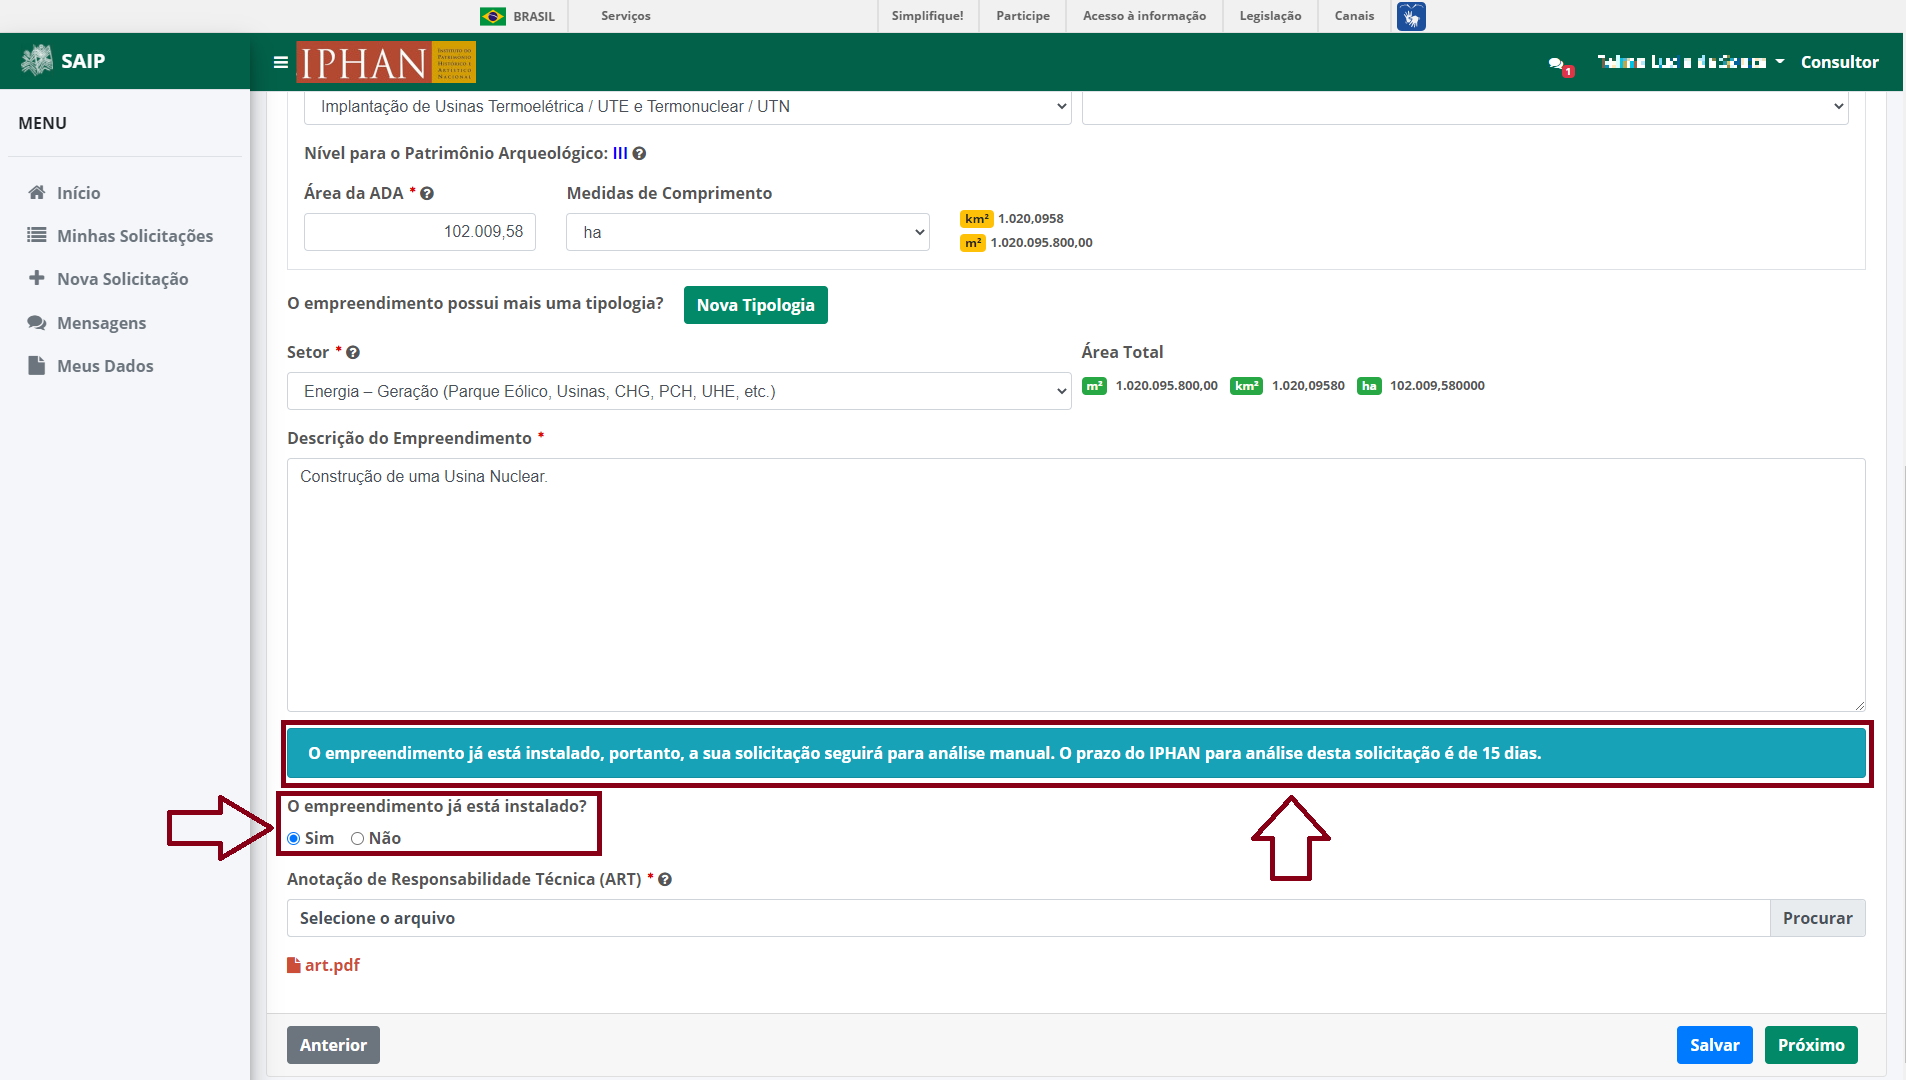Viewport: 1906px width, 1080px height.
Task: Click the Área da ADA input field
Action: click(420, 232)
